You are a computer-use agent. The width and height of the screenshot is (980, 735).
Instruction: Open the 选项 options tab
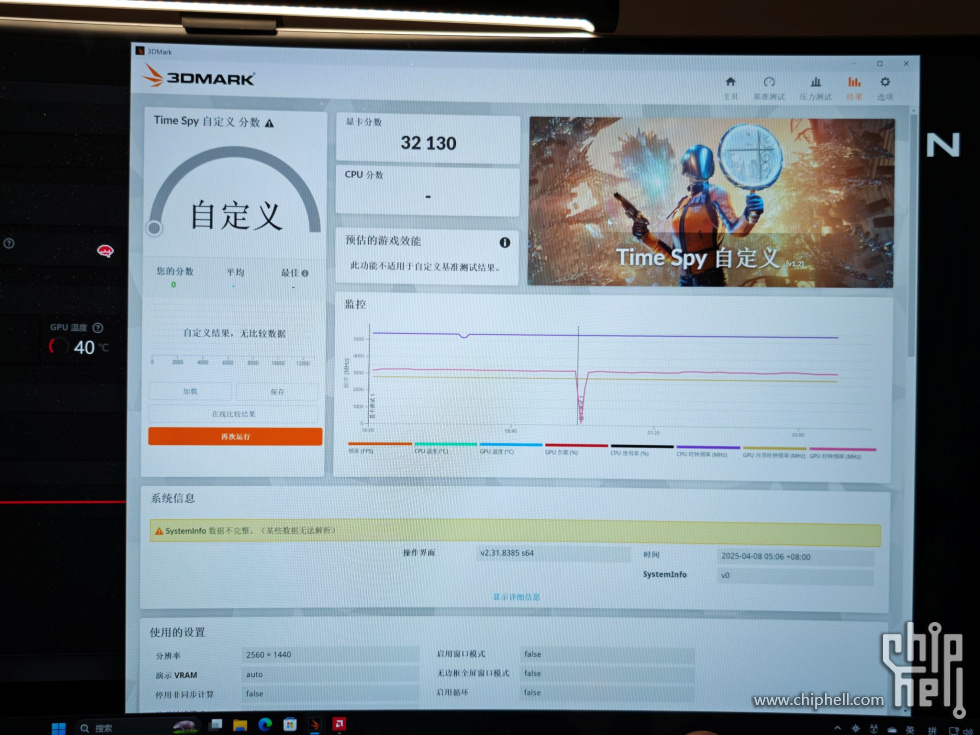[x=885, y=88]
